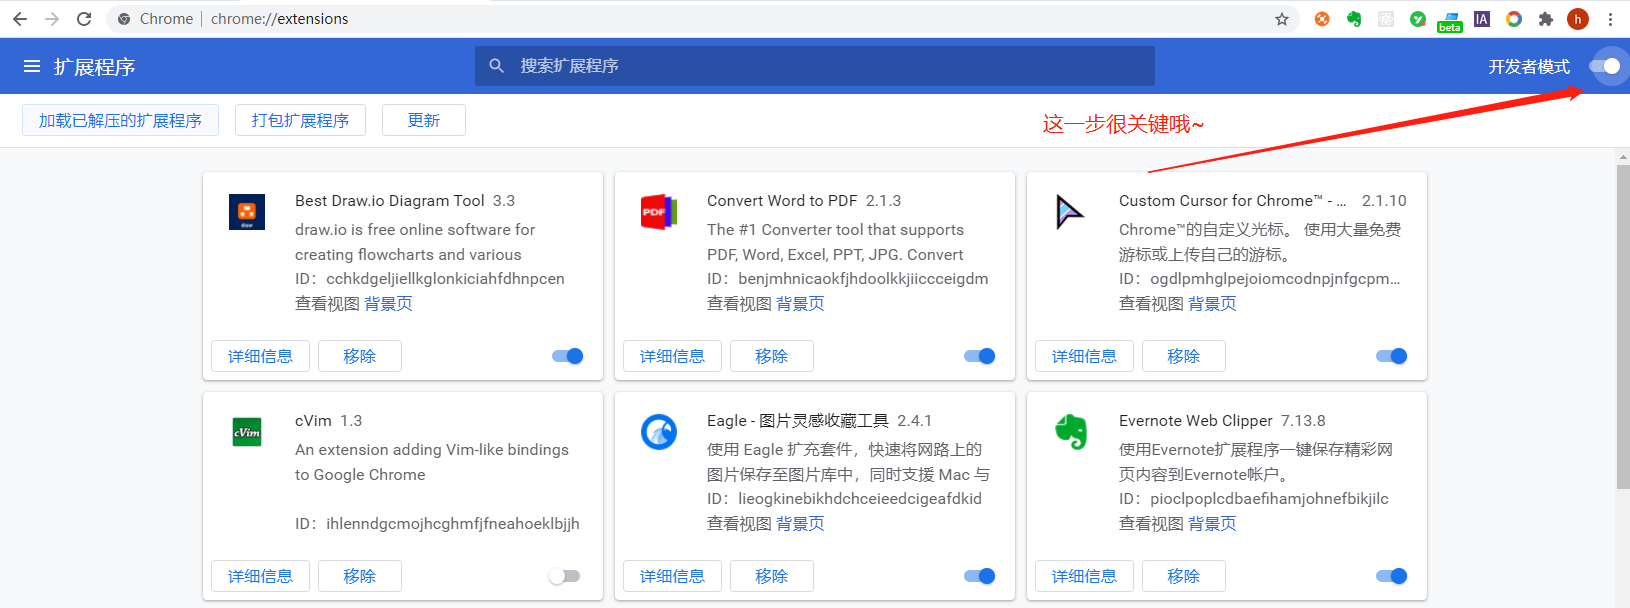Open 背景页 link for Evernote Web Clipper

point(1212,524)
